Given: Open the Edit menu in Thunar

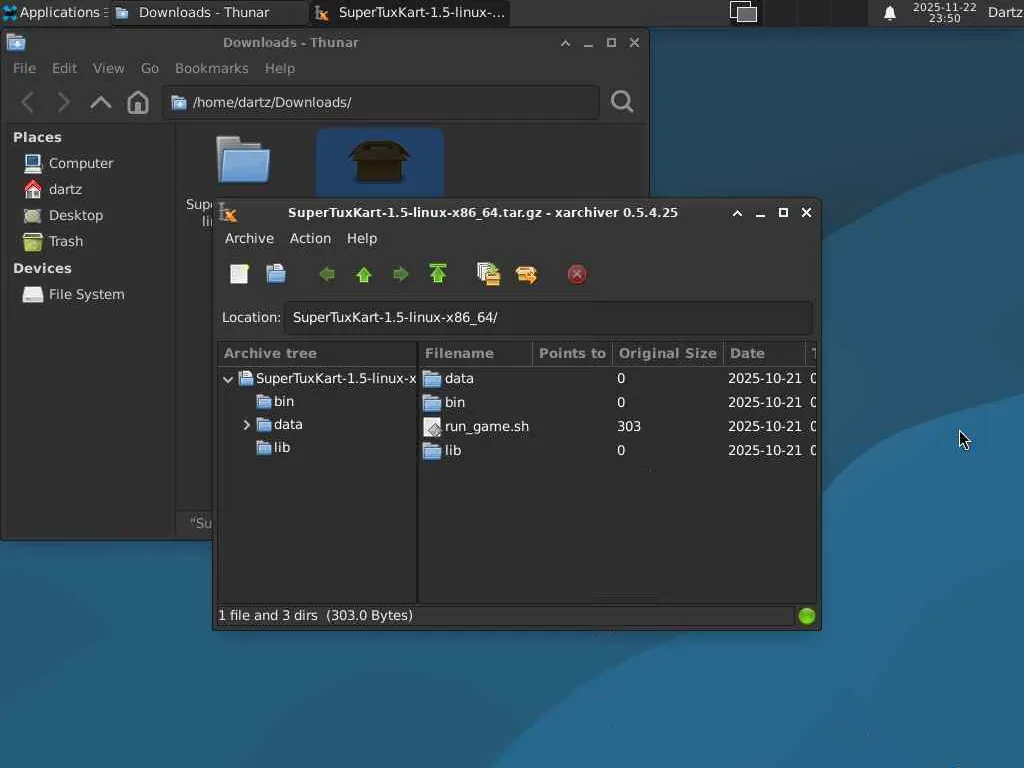Looking at the screenshot, I should (x=64, y=69).
